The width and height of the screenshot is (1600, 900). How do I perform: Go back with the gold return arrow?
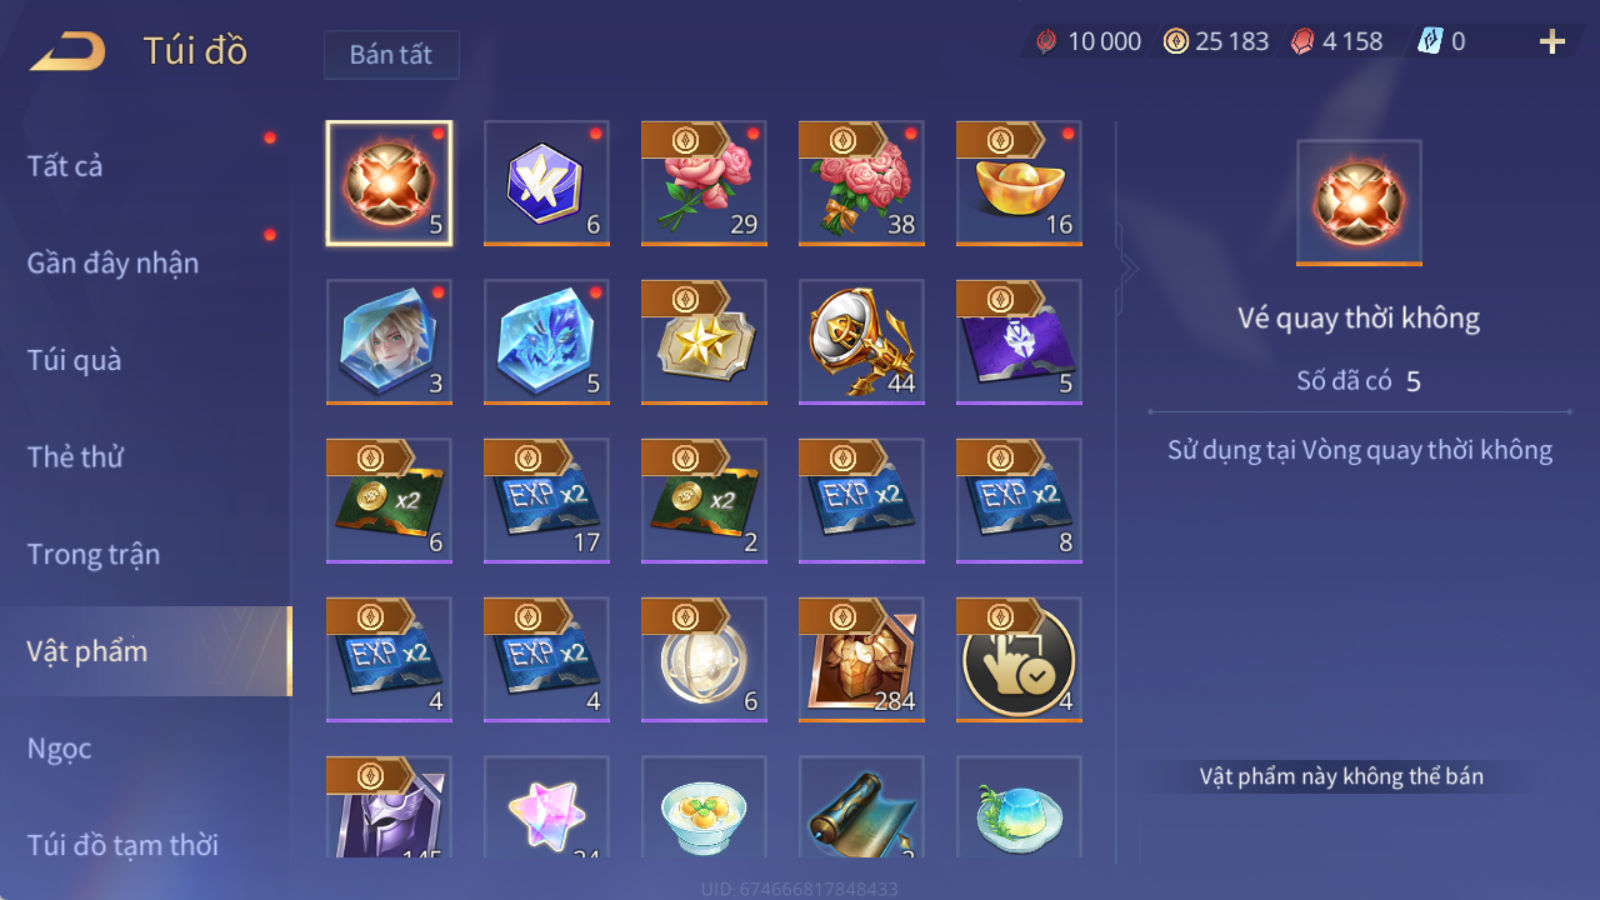pyautogui.click(x=68, y=51)
